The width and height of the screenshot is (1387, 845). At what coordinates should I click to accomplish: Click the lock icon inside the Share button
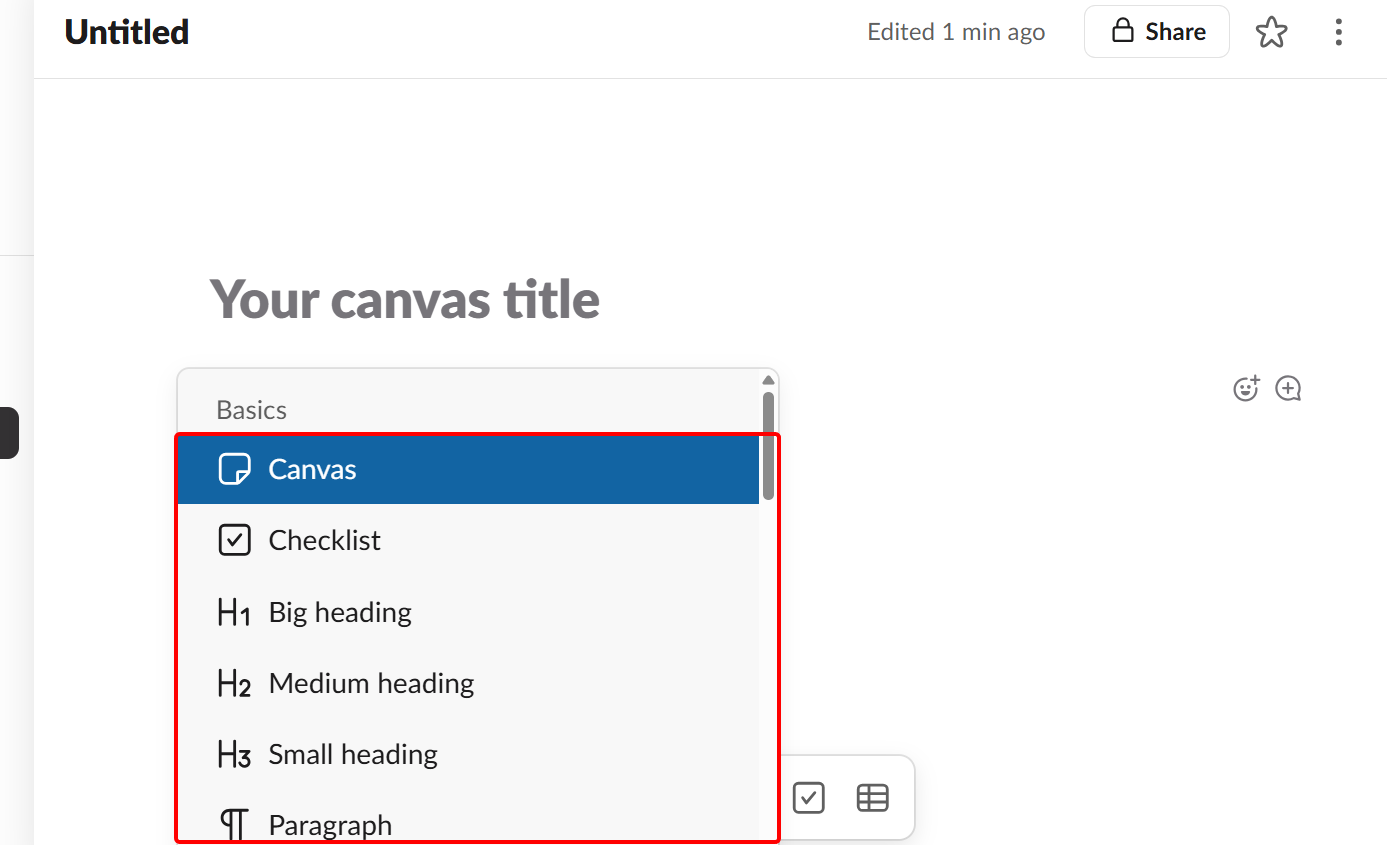coord(1122,31)
